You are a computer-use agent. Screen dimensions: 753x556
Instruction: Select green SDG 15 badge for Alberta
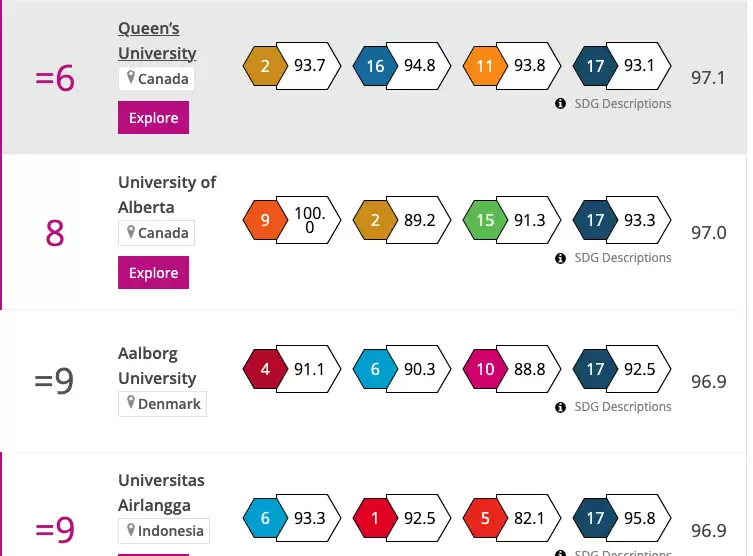coord(485,220)
